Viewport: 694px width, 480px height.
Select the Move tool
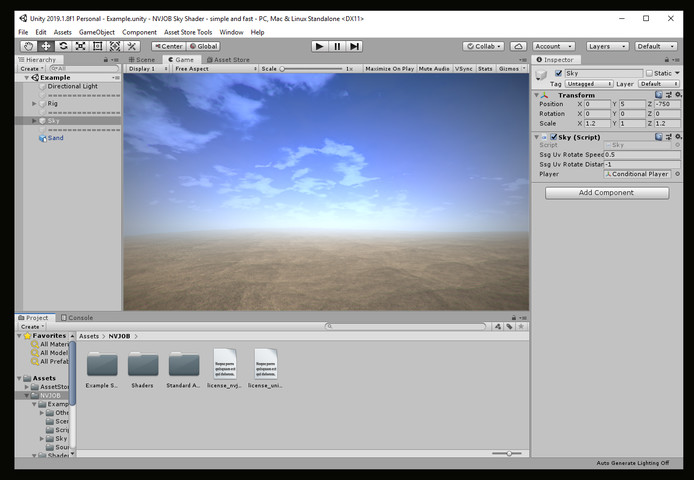click(x=46, y=46)
